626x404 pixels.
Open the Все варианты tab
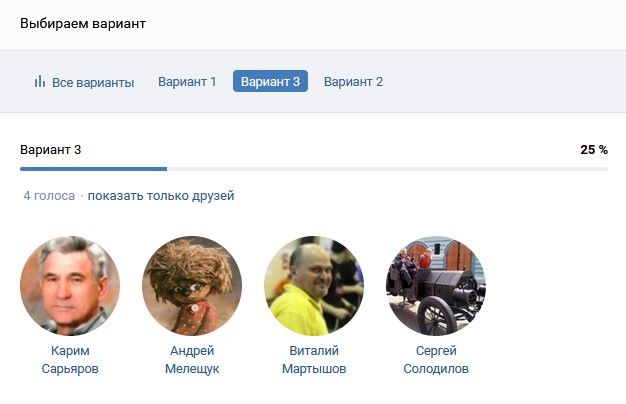point(84,82)
